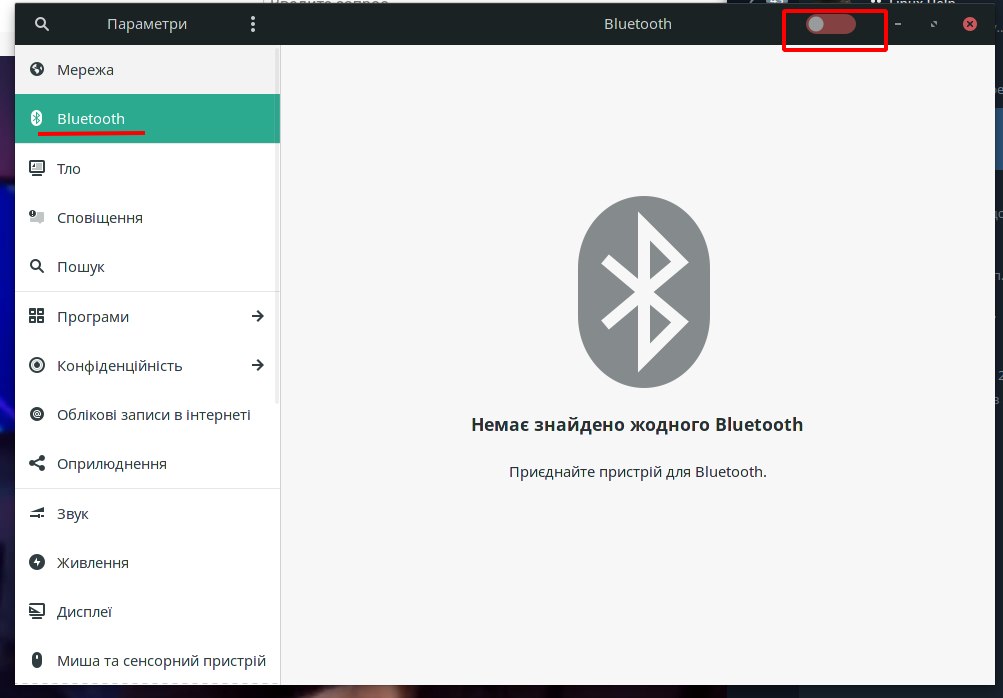The image size is (1003, 698).
Task: Maximize the settings window
Action: pos(934,24)
